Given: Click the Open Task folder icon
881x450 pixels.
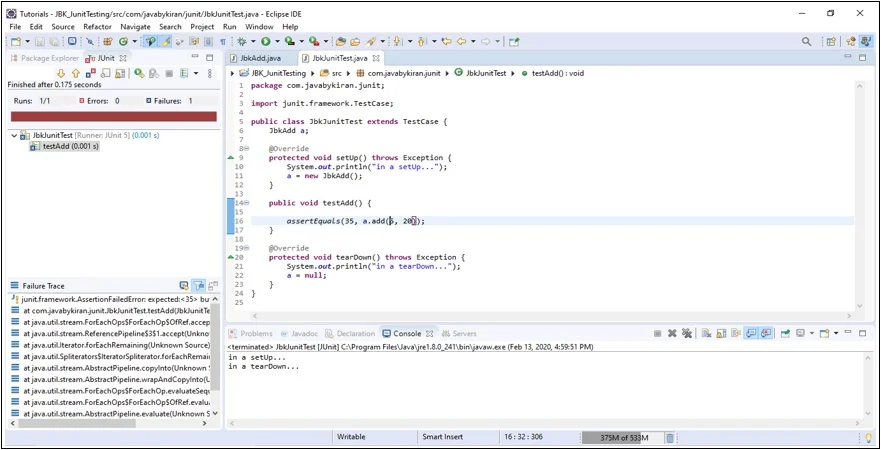Looking at the screenshot, I should [355, 42].
